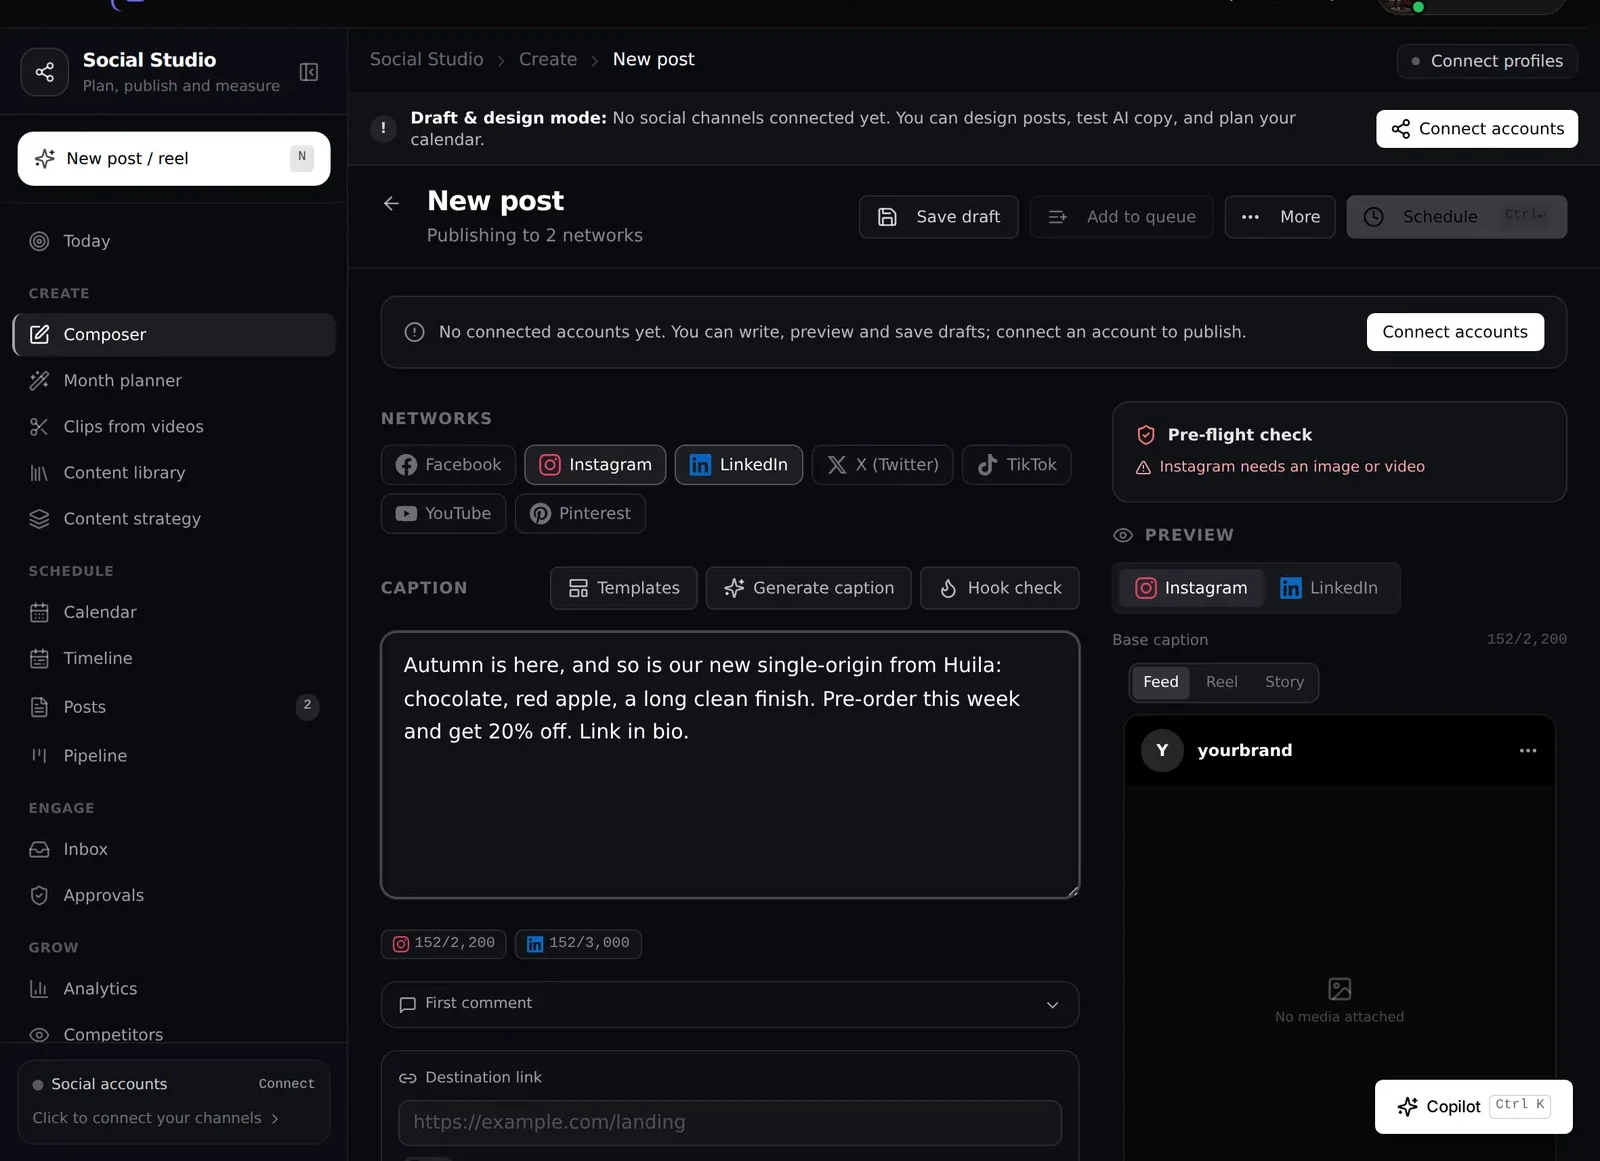Open Content strategy section
This screenshot has height=1161, width=1600.
(x=174, y=519)
